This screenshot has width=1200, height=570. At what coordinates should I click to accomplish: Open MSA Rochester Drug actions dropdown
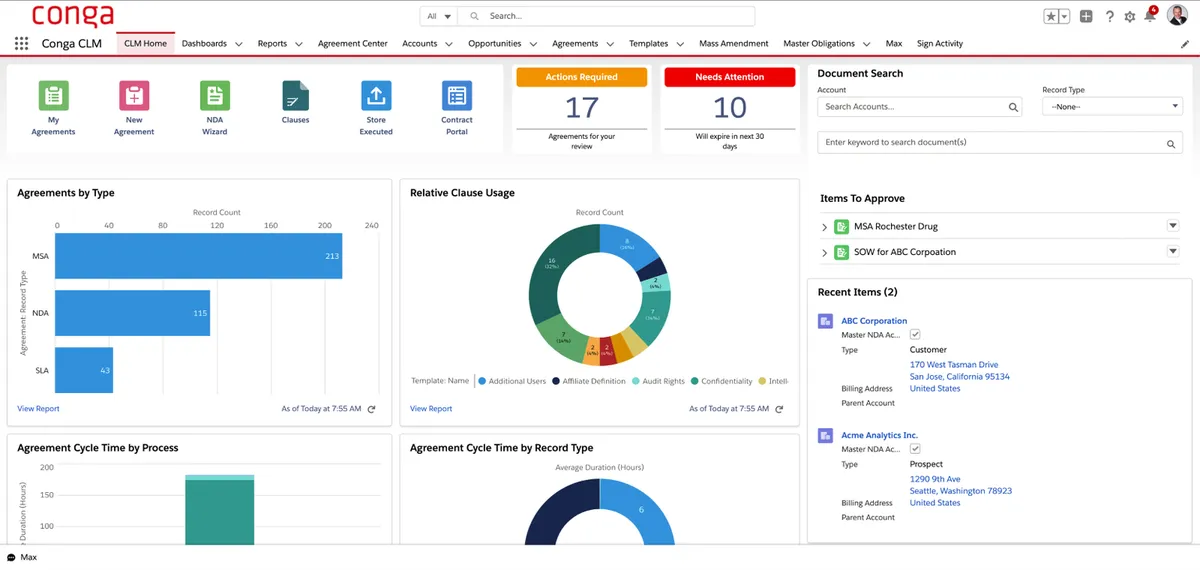click(1174, 226)
